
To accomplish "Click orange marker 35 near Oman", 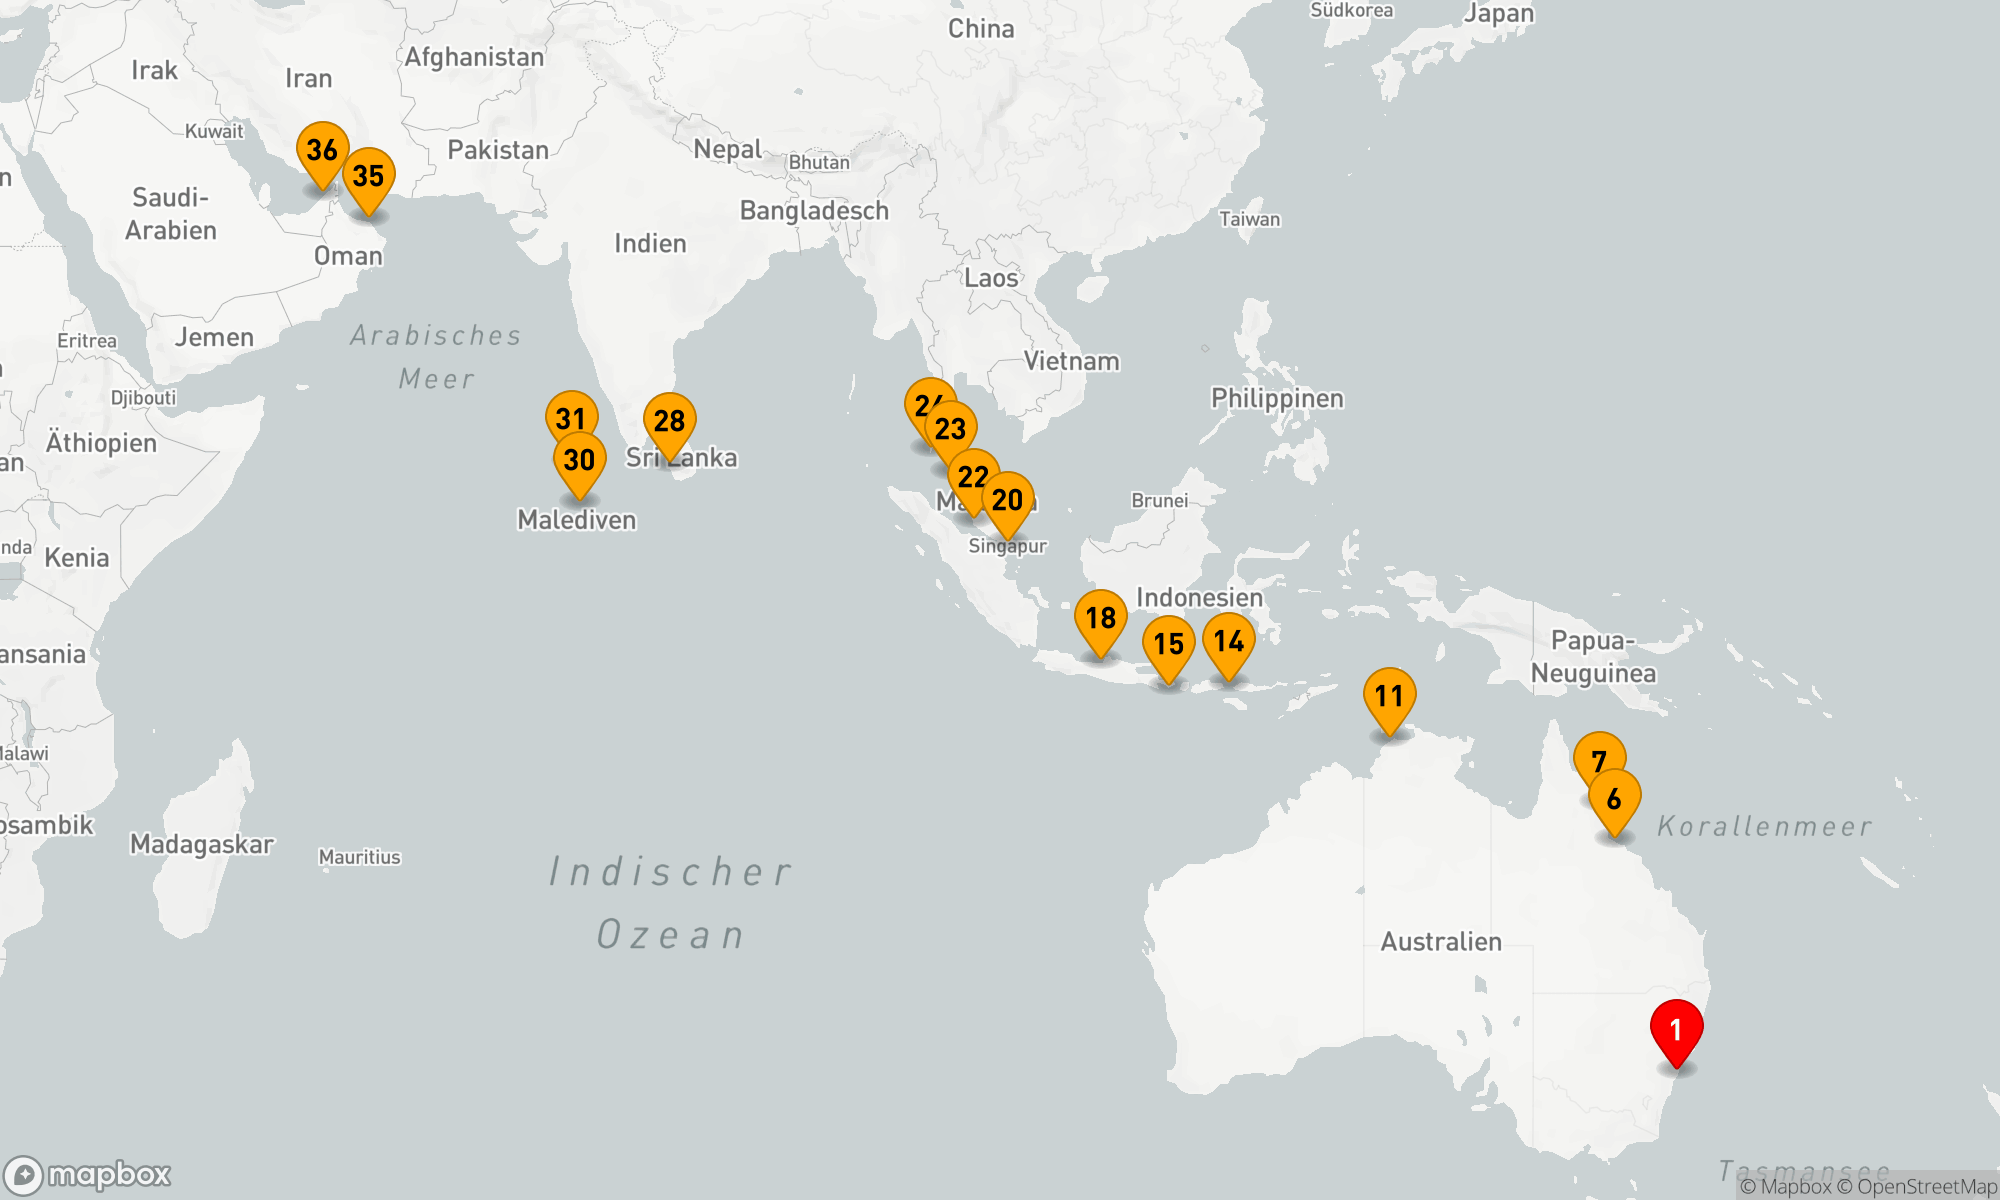I will coord(369,177).
